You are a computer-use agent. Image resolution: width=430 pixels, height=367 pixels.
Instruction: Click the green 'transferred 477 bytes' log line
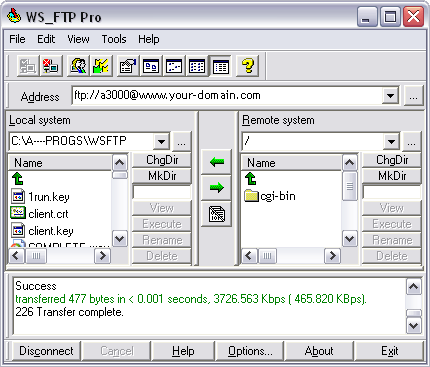[191, 299]
